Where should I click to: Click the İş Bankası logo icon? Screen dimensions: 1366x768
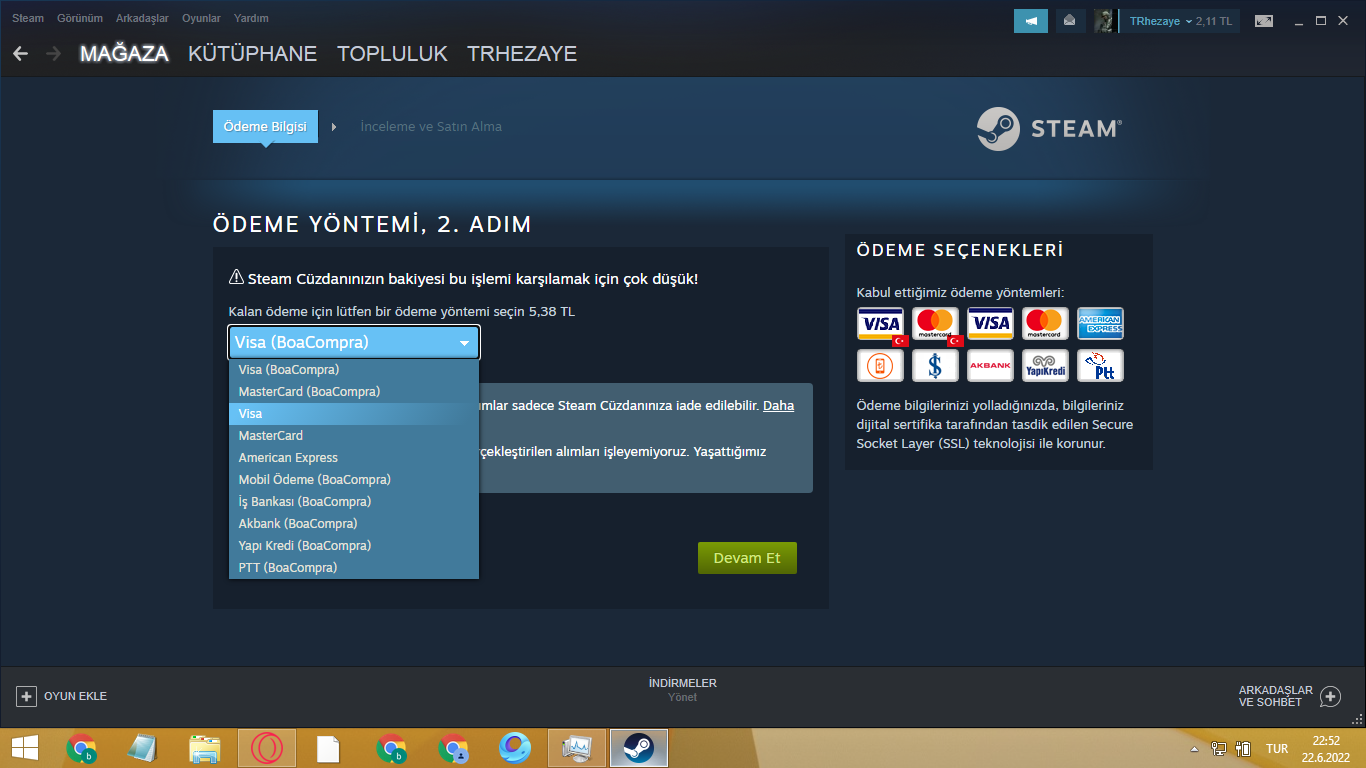pos(935,365)
